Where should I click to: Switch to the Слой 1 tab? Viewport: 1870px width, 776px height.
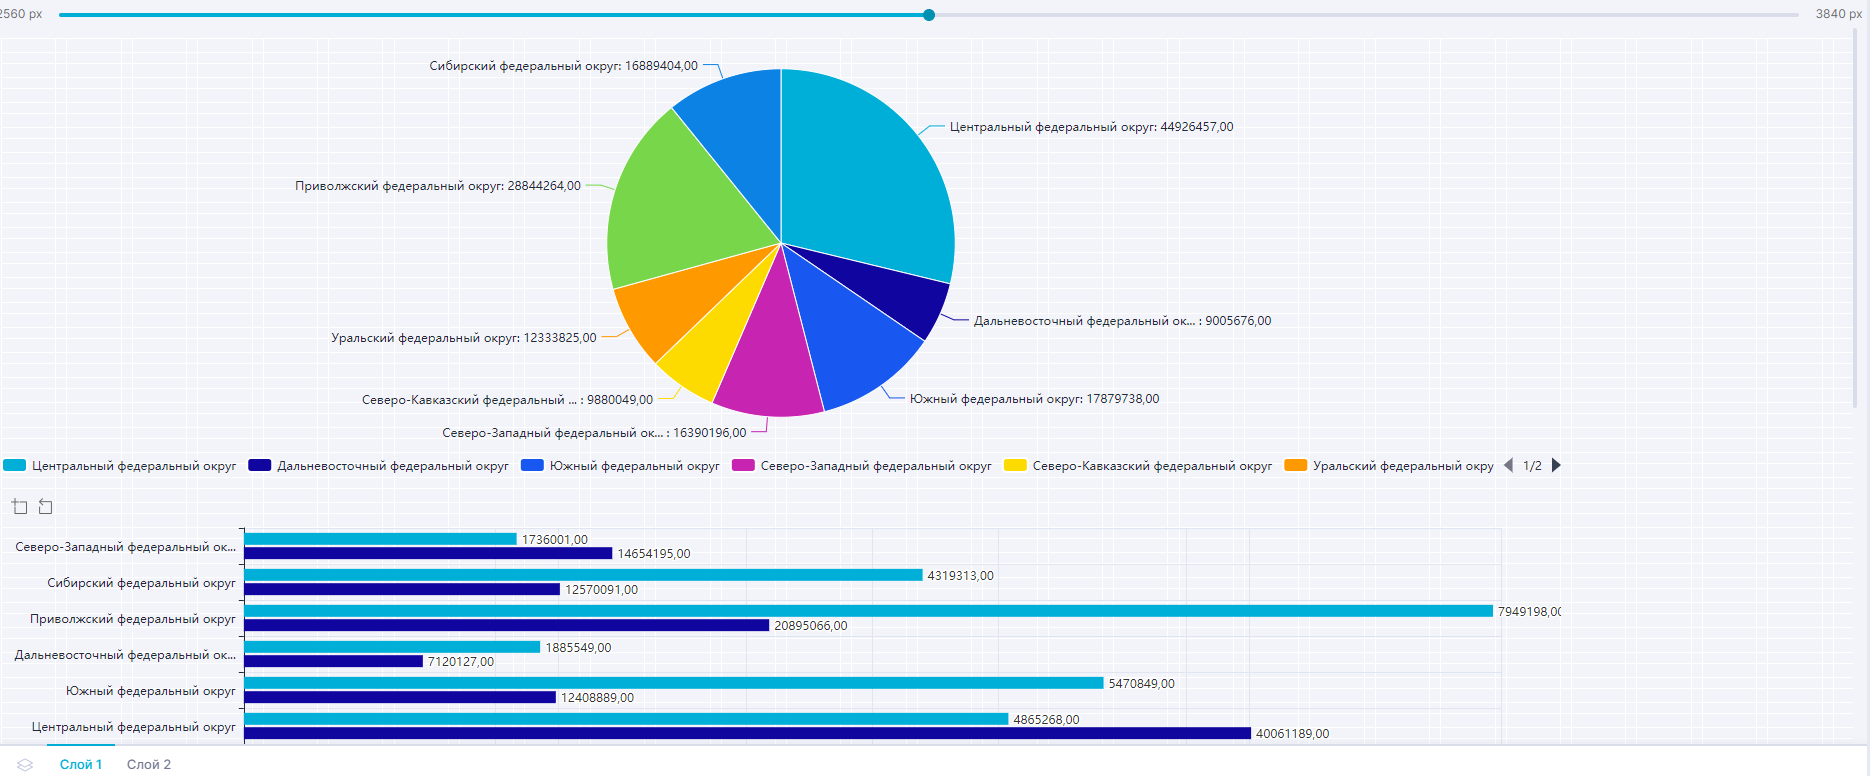(81, 764)
